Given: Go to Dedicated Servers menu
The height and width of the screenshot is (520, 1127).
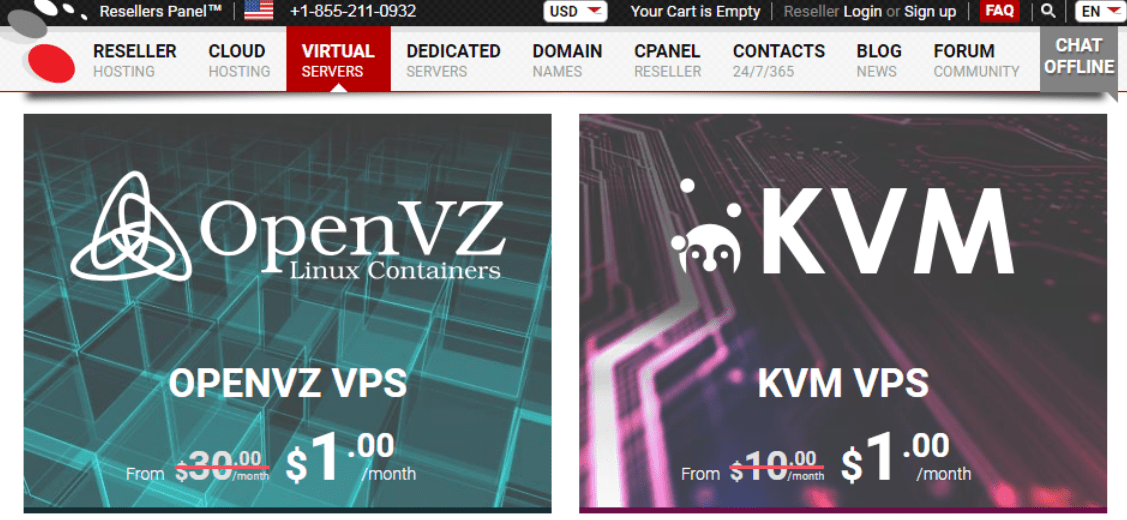Looking at the screenshot, I should pyautogui.click(x=453, y=60).
